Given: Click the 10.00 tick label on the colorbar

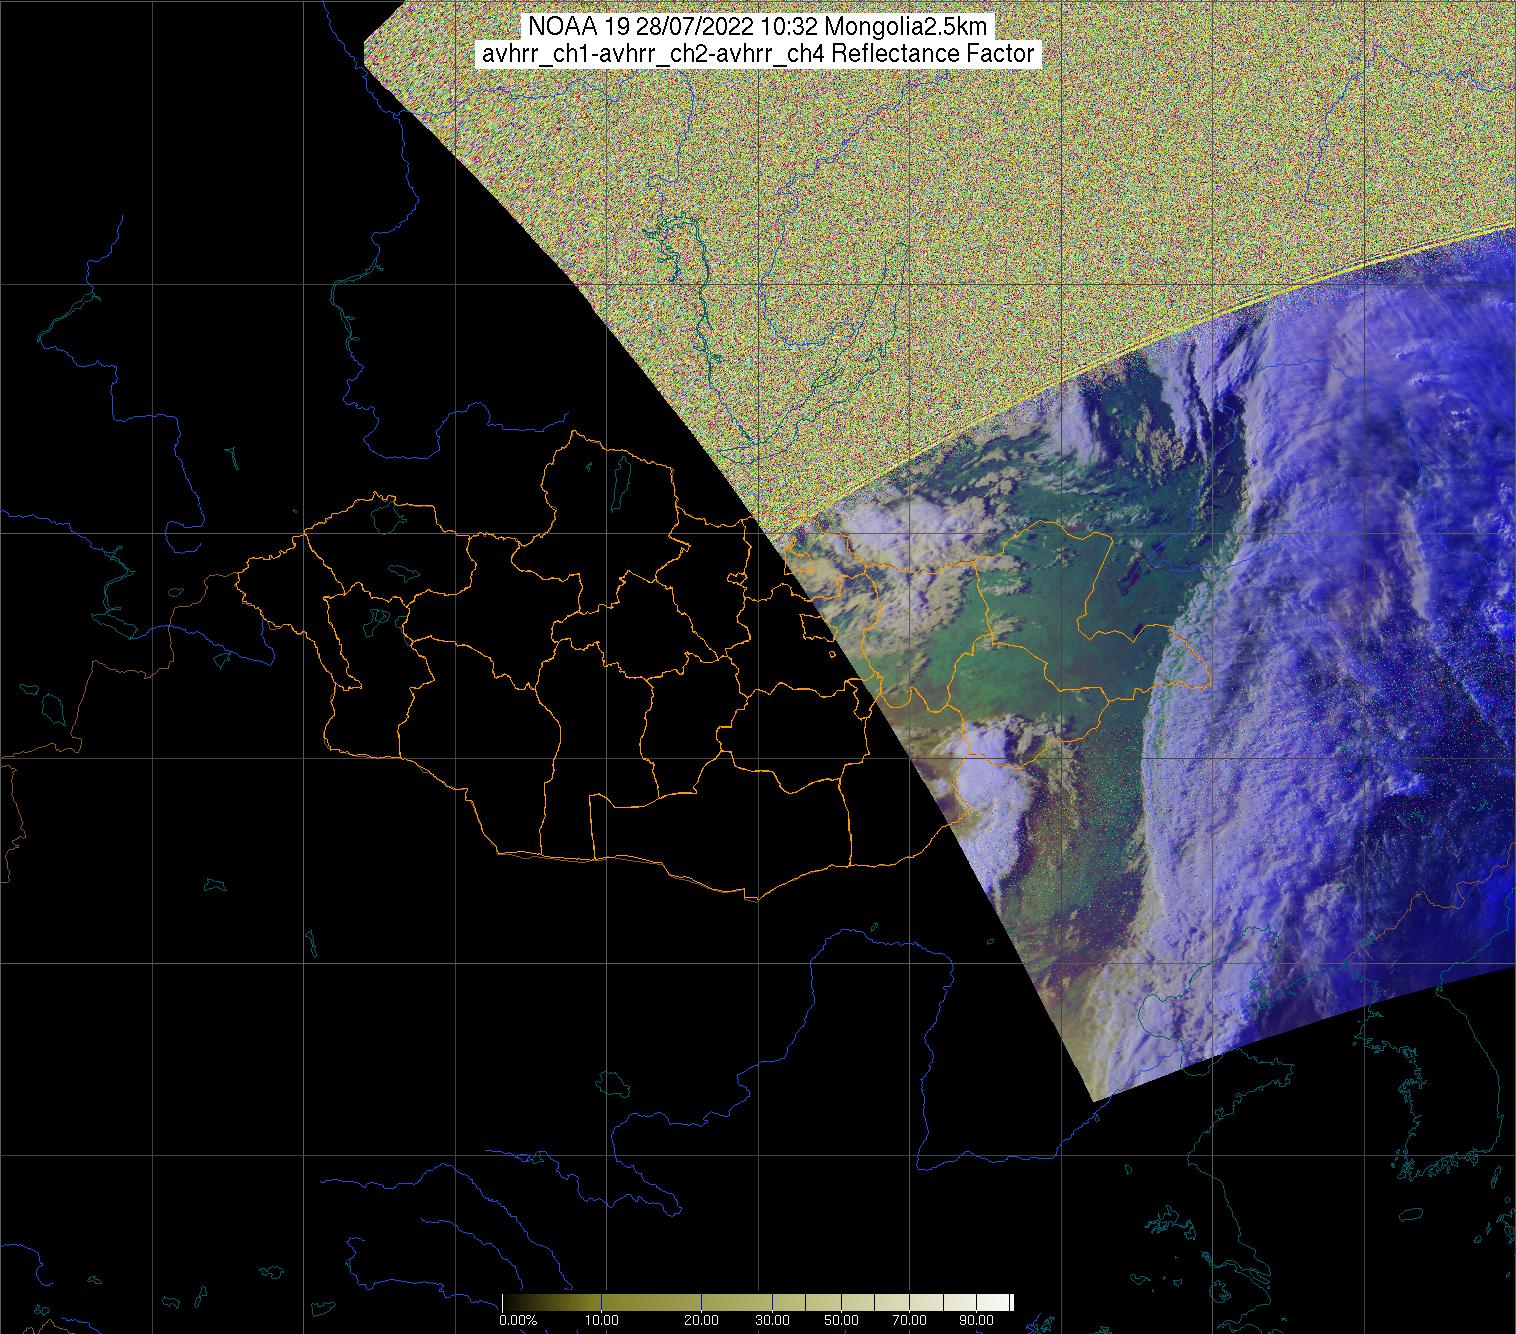Looking at the screenshot, I should pyautogui.click(x=601, y=1321).
